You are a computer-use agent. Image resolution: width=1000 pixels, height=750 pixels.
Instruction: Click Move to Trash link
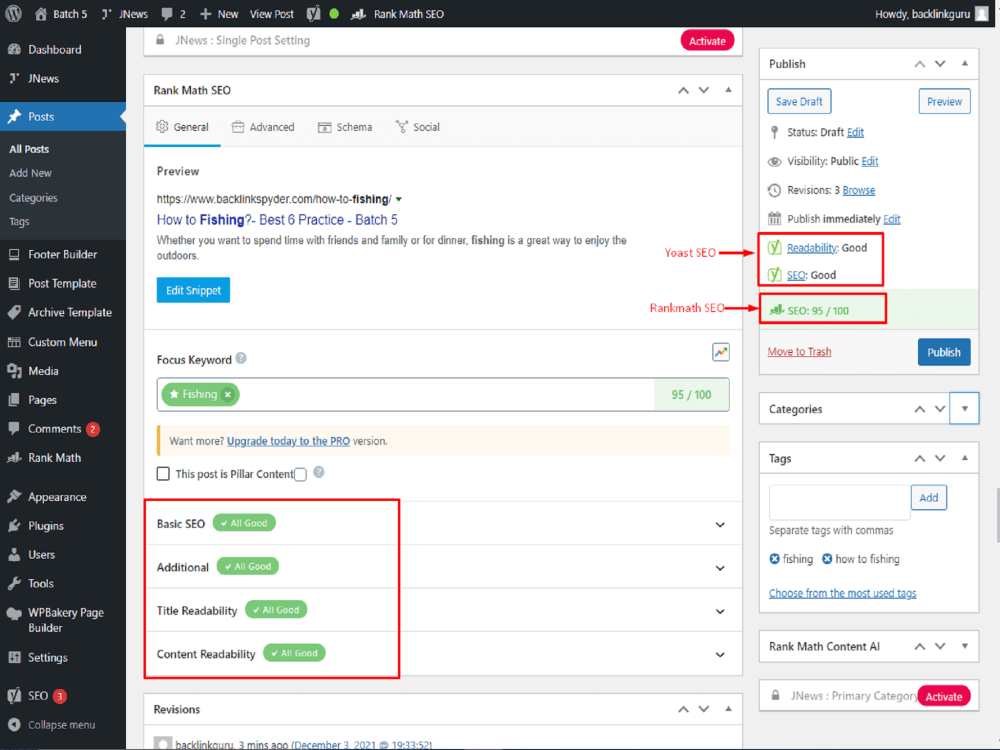click(x=799, y=351)
